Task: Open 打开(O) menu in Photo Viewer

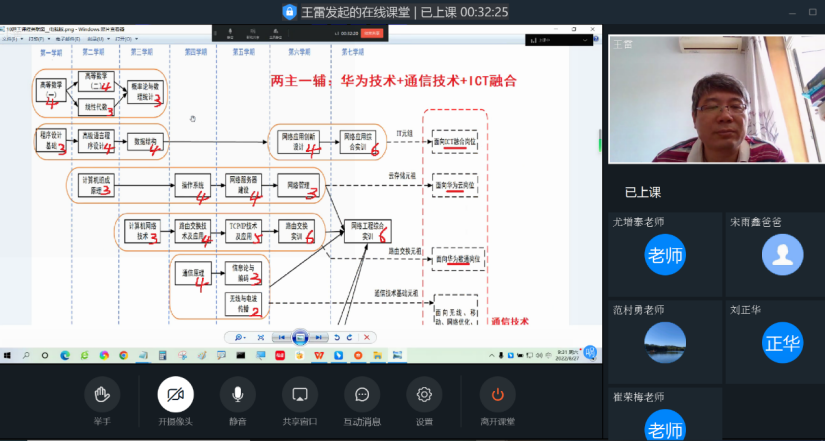Action: click(x=126, y=39)
